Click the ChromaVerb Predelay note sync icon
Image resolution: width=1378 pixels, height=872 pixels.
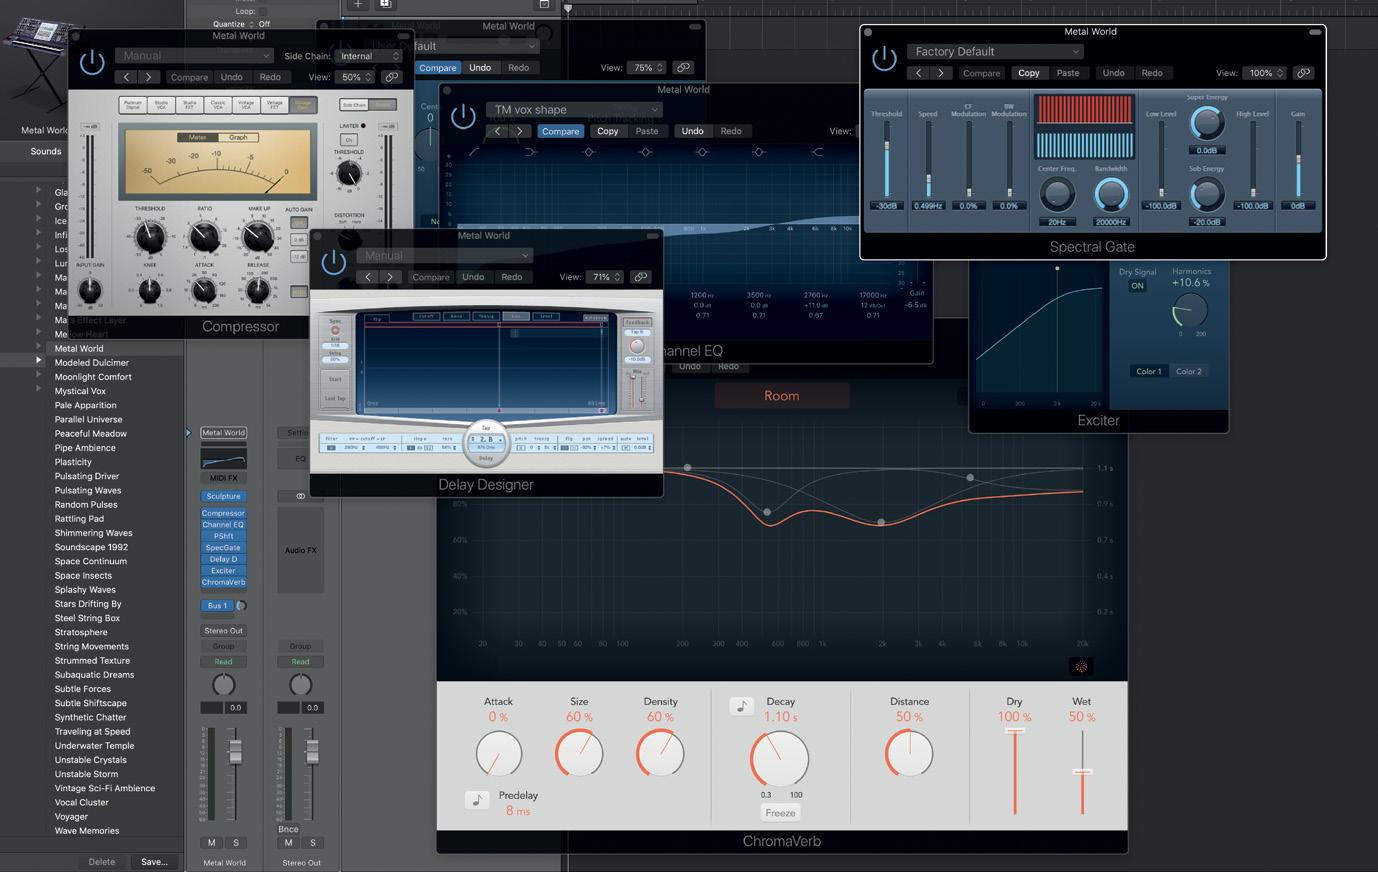tap(477, 800)
